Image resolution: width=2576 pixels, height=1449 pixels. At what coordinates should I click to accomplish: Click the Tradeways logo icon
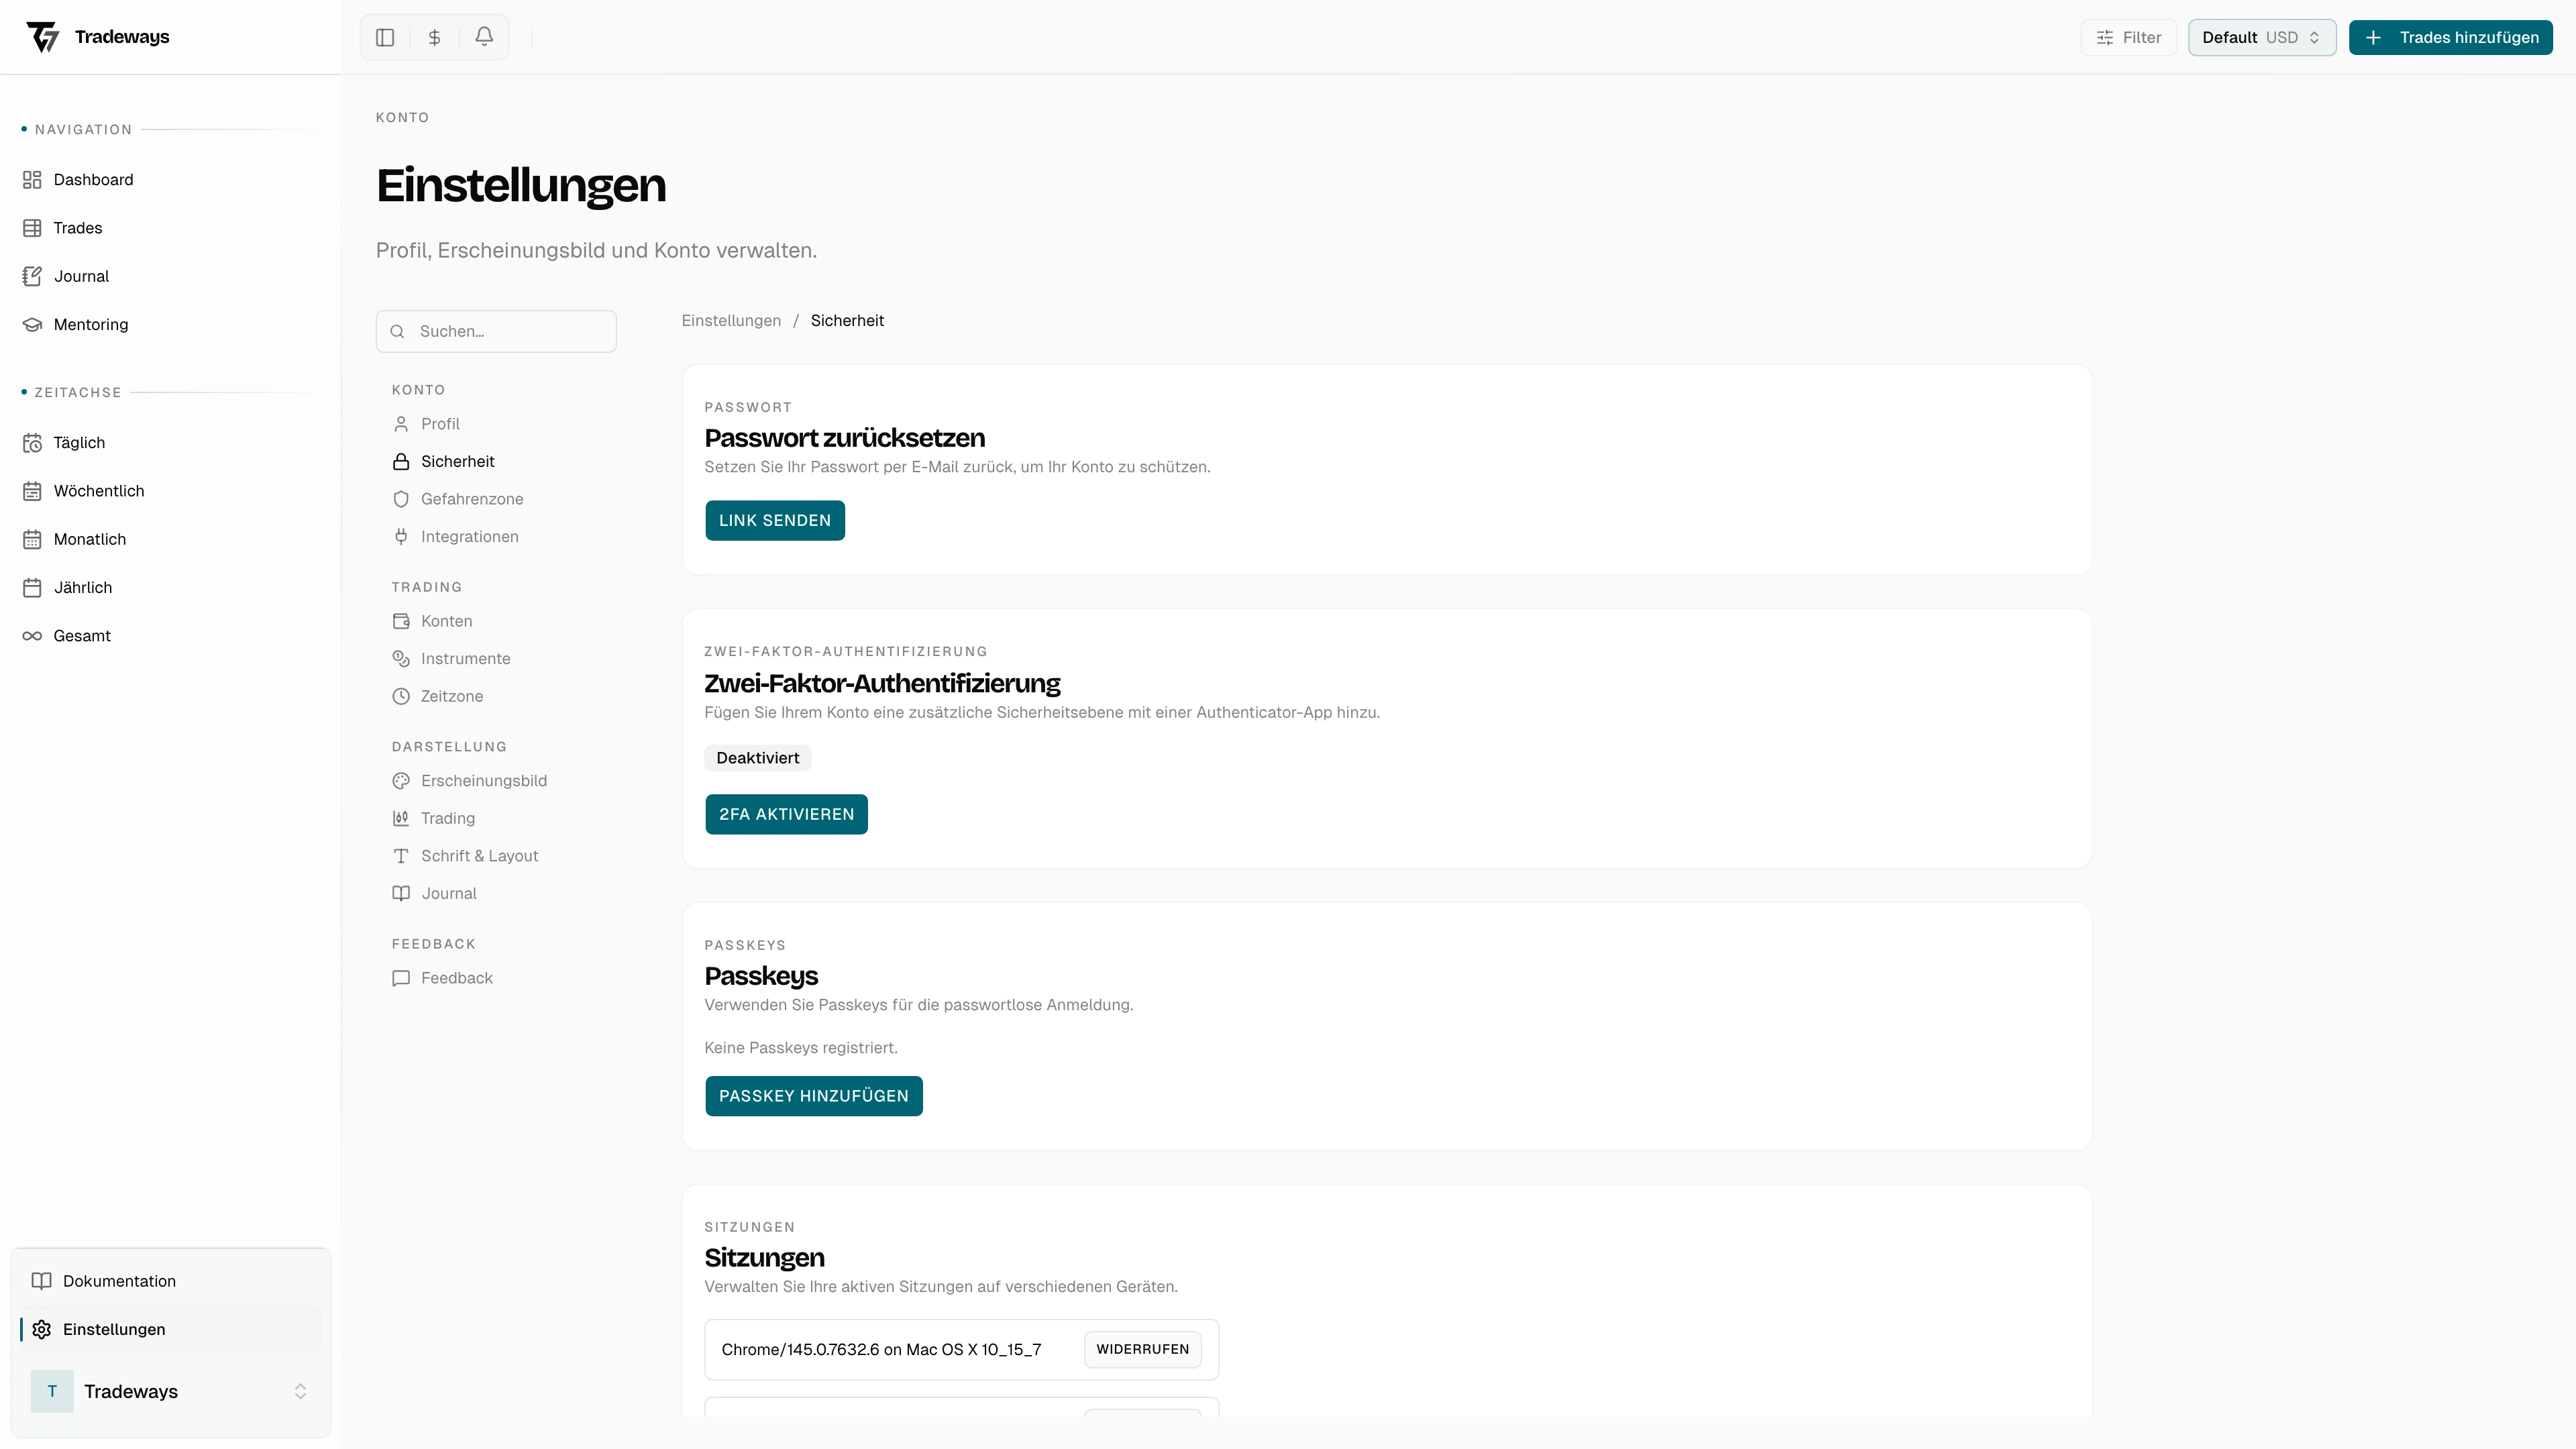(43, 37)
